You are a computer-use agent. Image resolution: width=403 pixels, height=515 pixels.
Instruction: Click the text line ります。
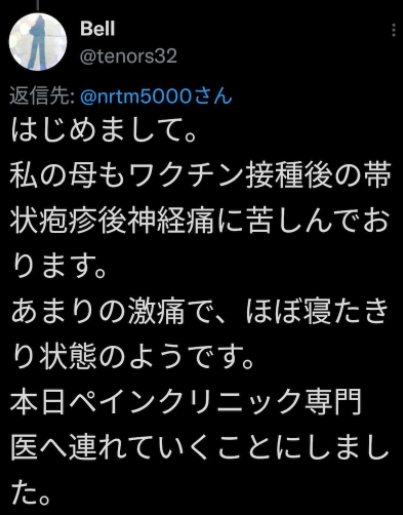pyautogui.click(x=59, y=266)
